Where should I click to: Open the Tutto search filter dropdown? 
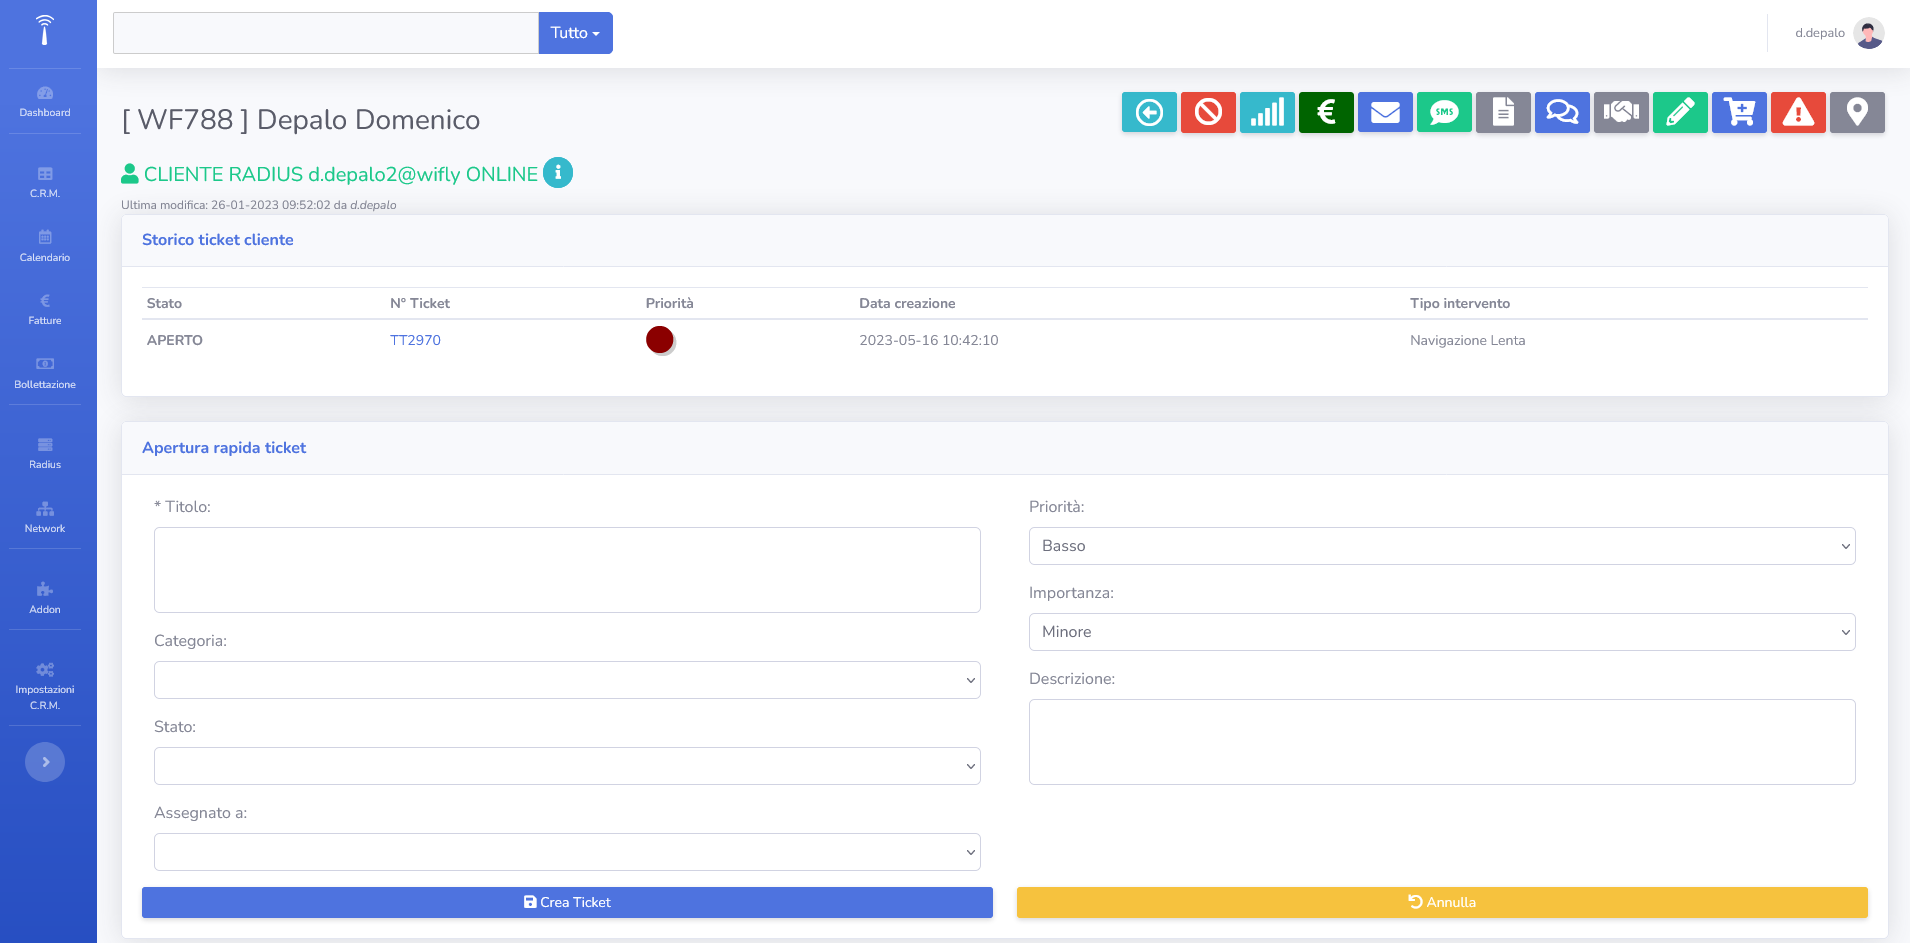coord(575,33)
